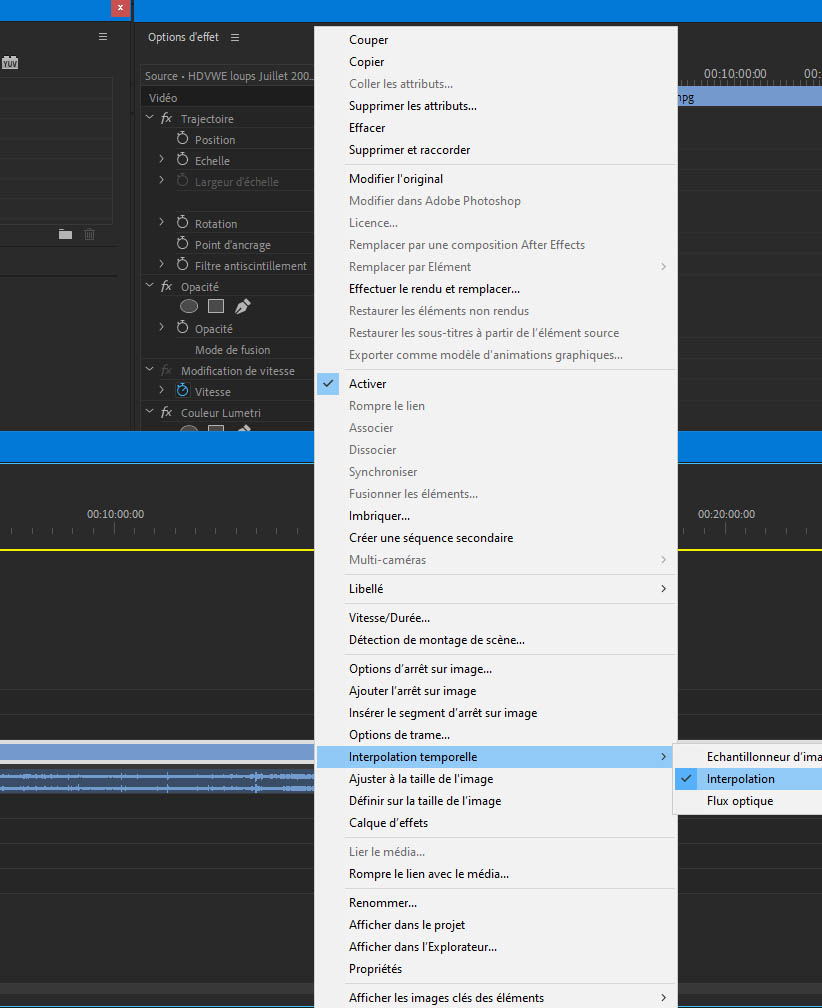This screenshot has height=1008, width=822.
Task: Select Effectuer le rendu et remplacer...
Action: tap(496, 289)
